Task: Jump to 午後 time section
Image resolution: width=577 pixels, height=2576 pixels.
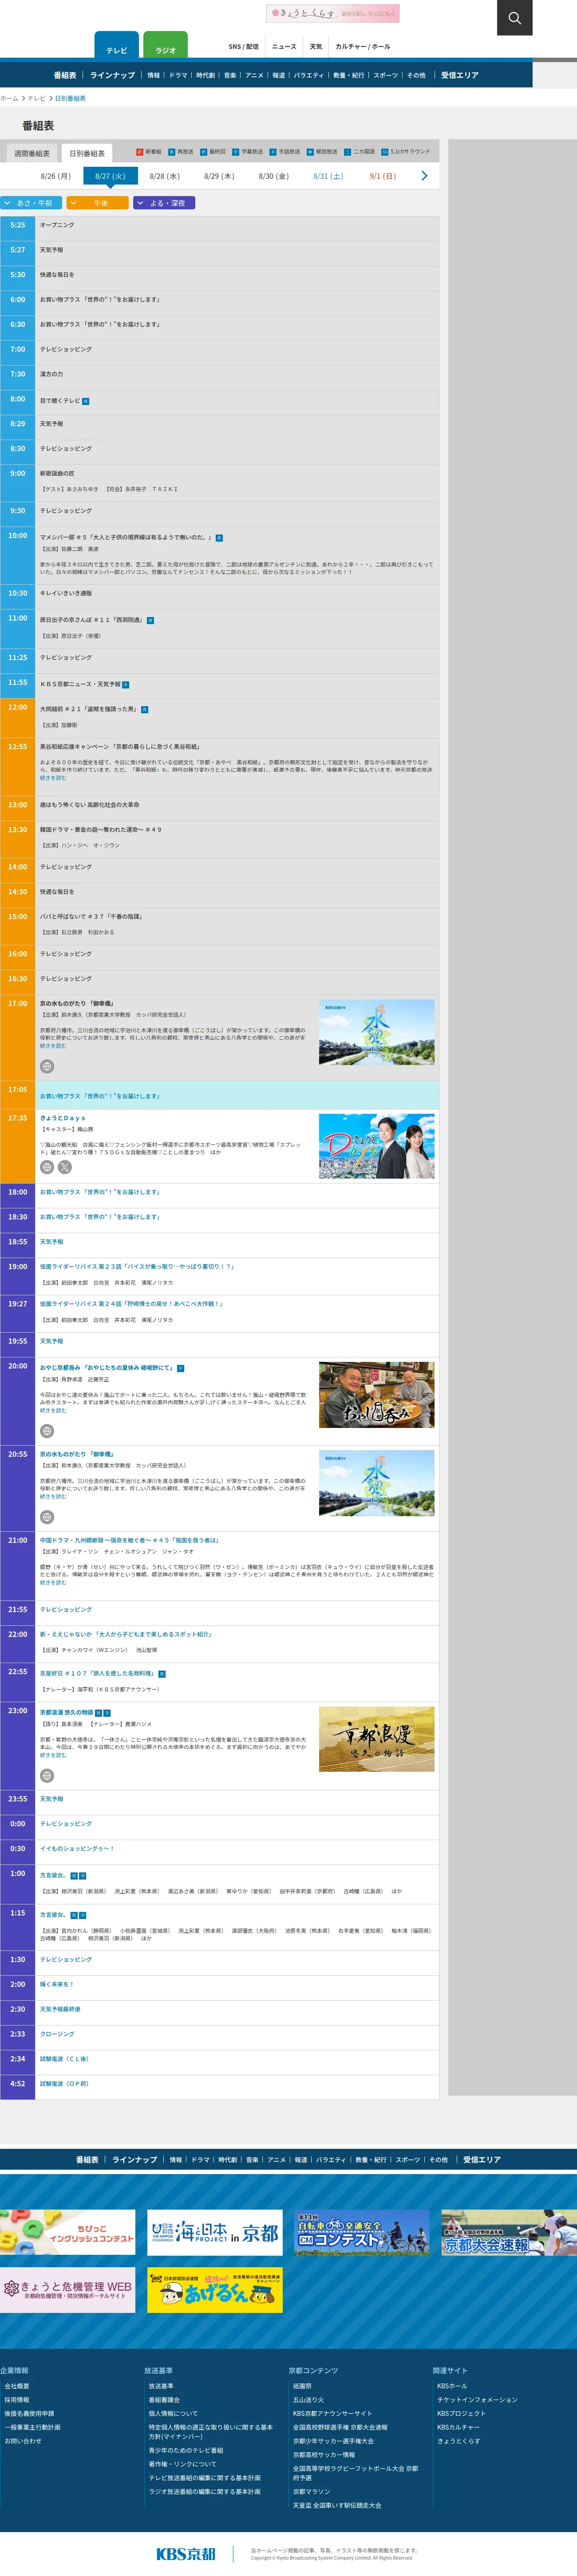Action: point(97,203)
